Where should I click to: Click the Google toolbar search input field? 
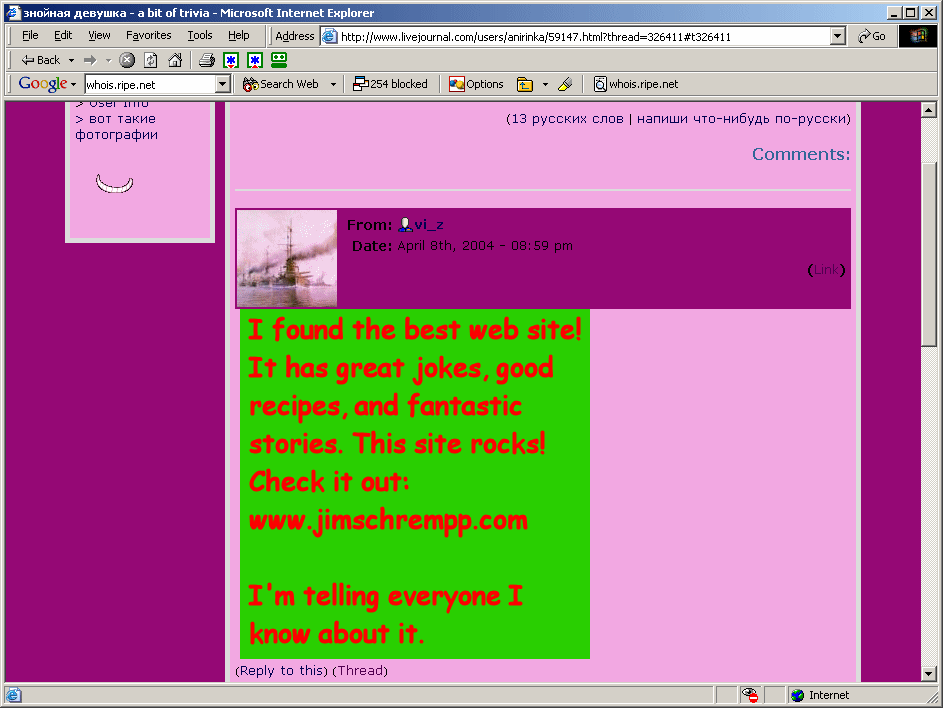tap(150, 84)
